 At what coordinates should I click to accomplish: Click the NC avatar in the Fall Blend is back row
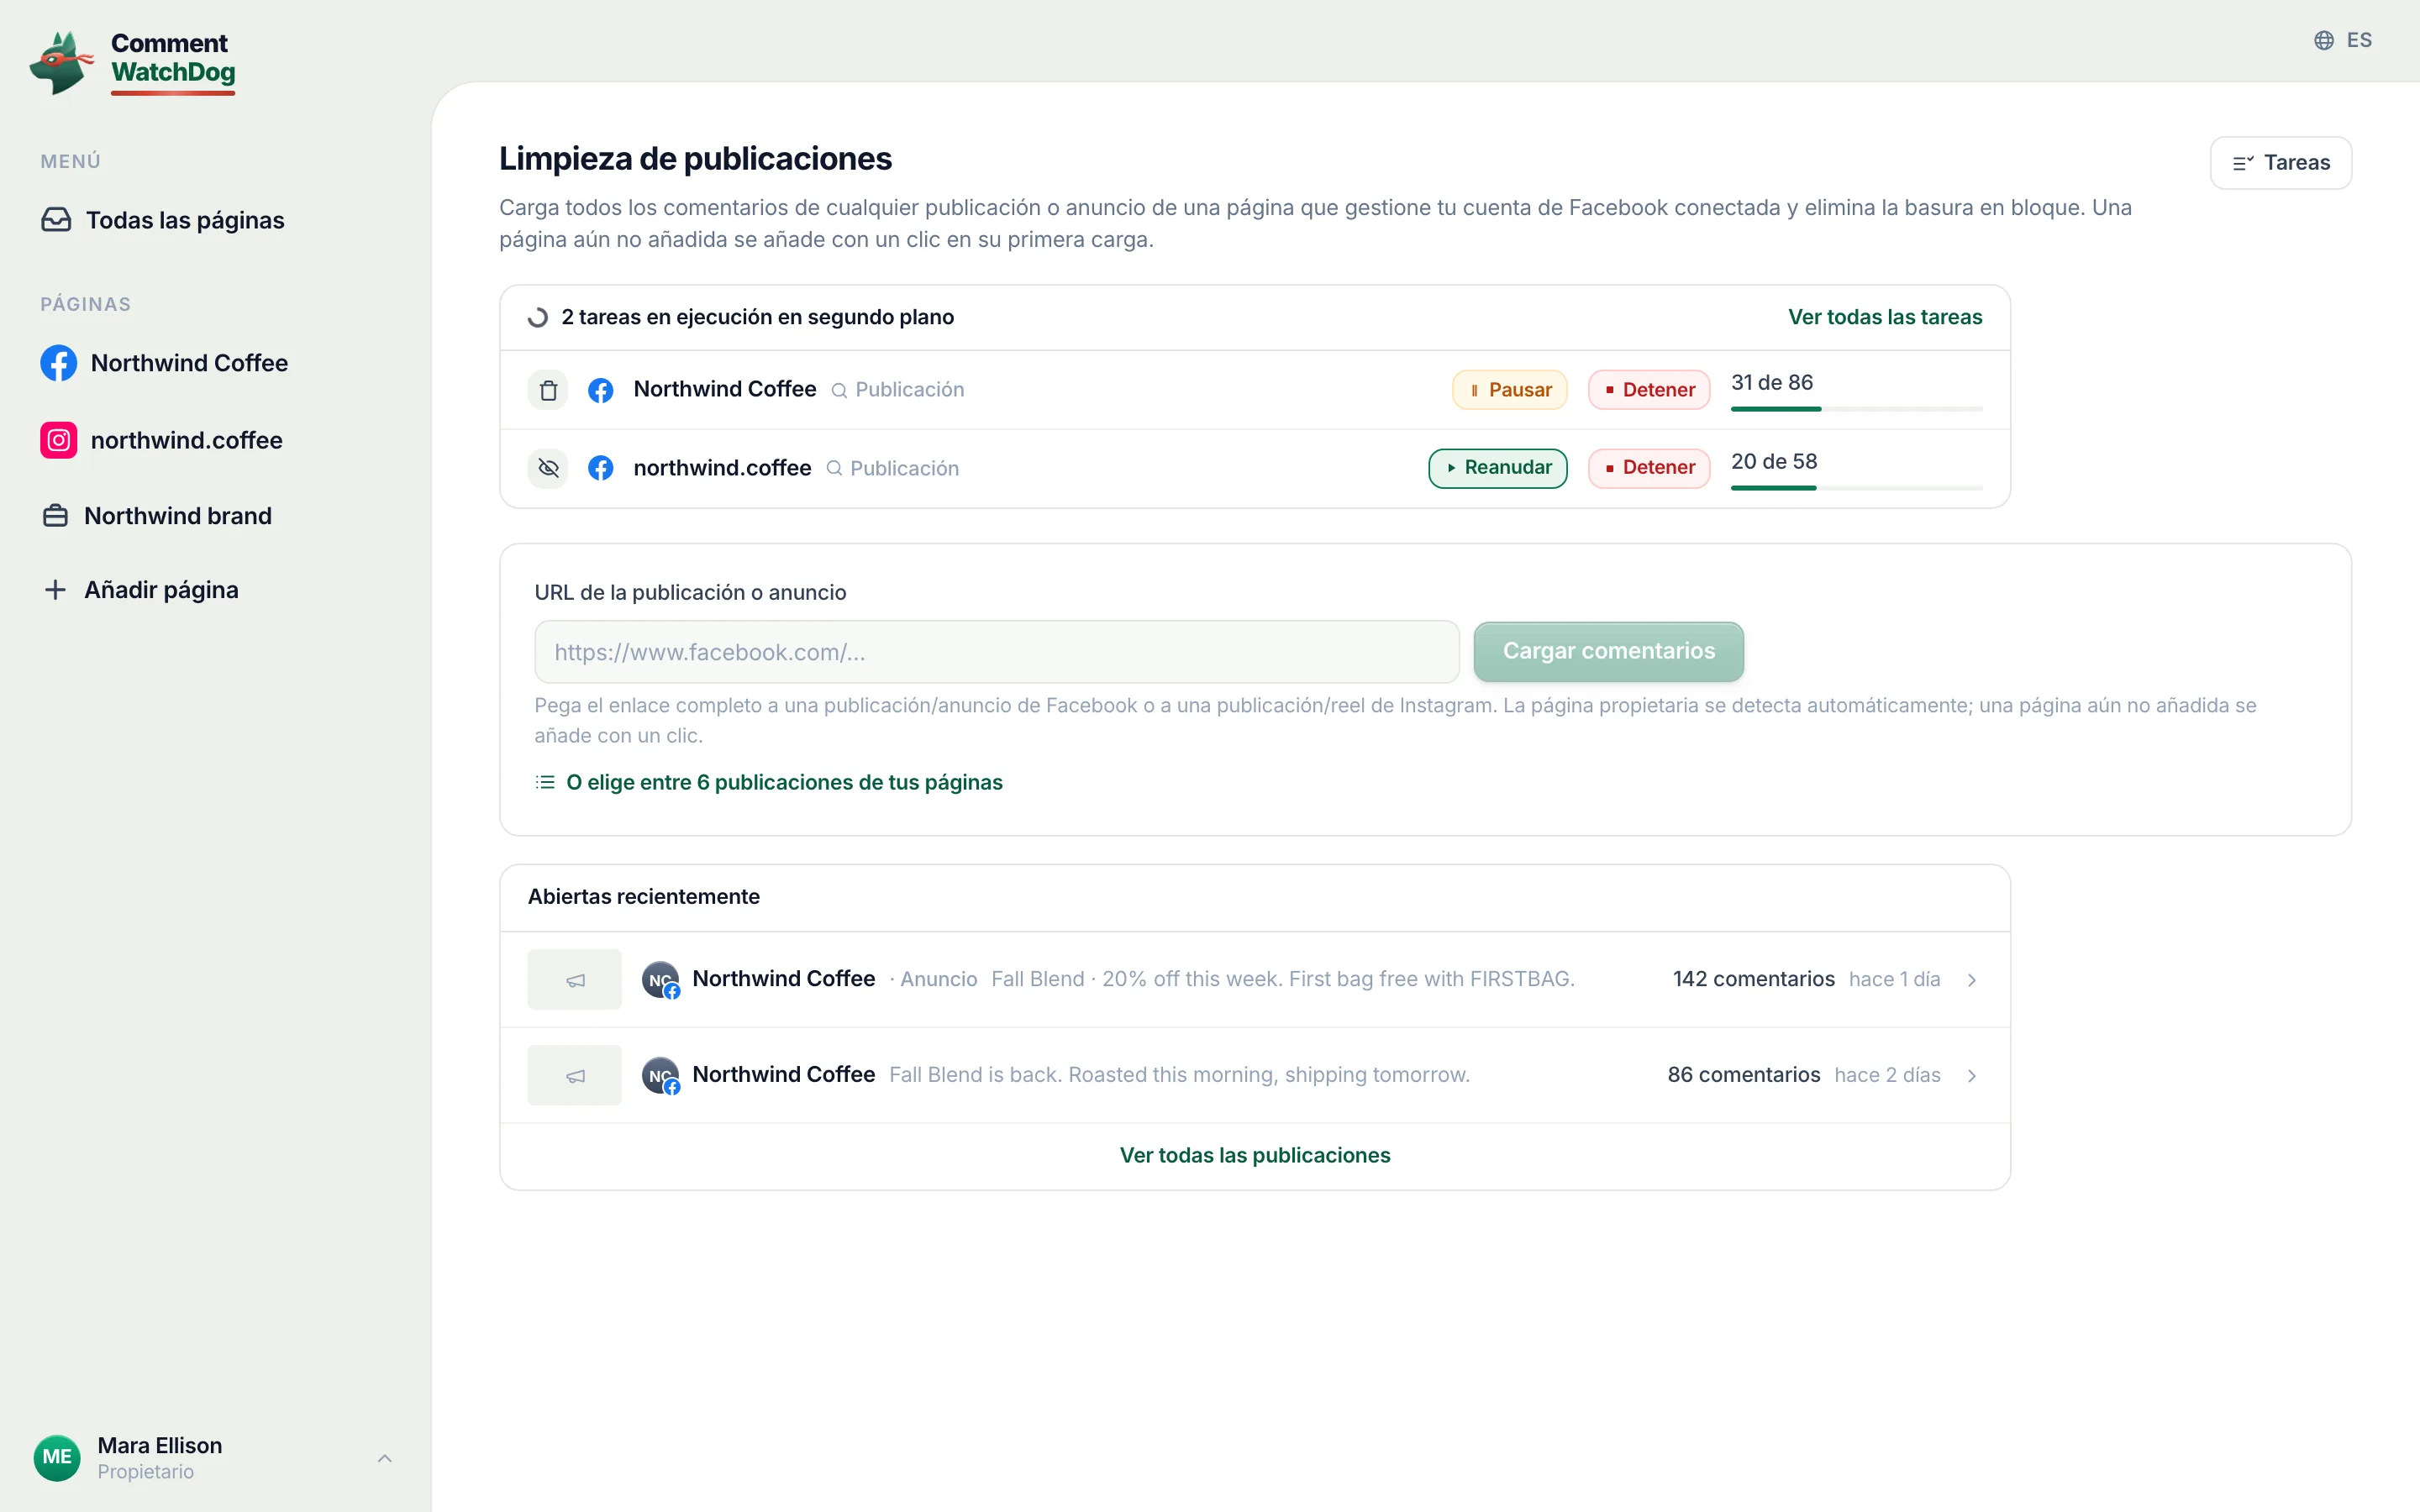pos(660,1076)
